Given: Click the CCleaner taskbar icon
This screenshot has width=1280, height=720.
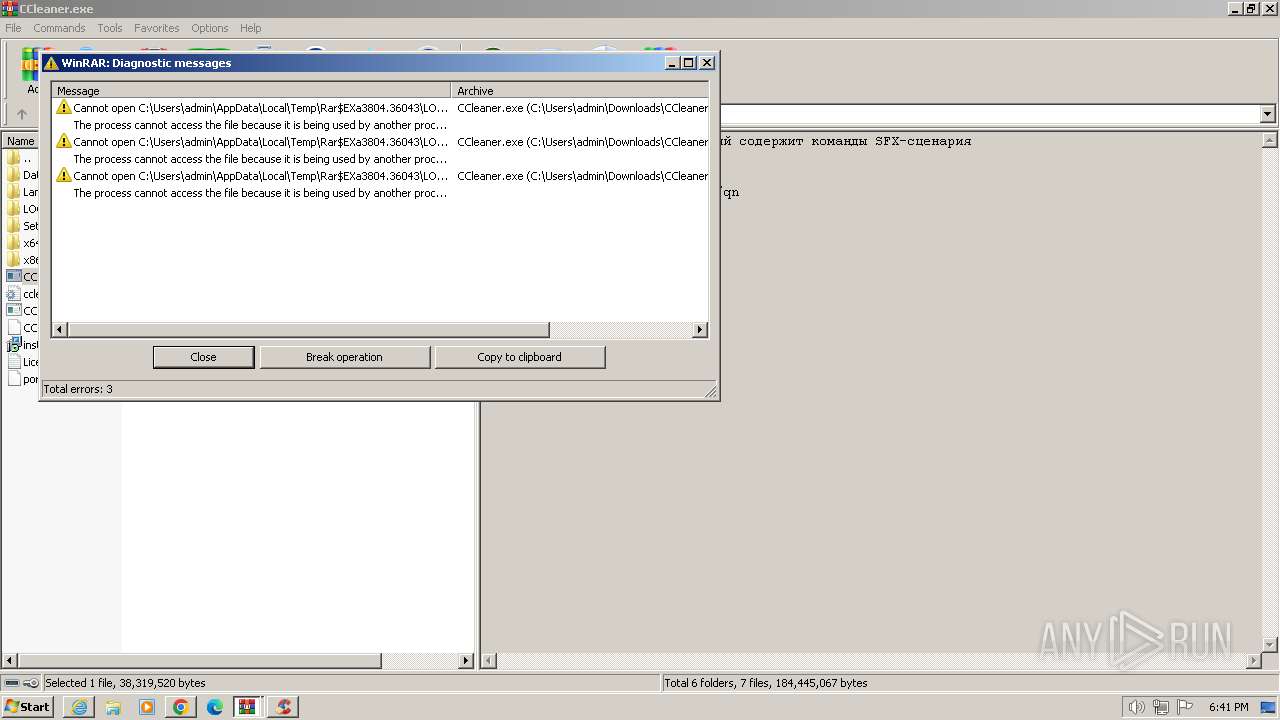Looking at the screenshot, I should [283, 707].
